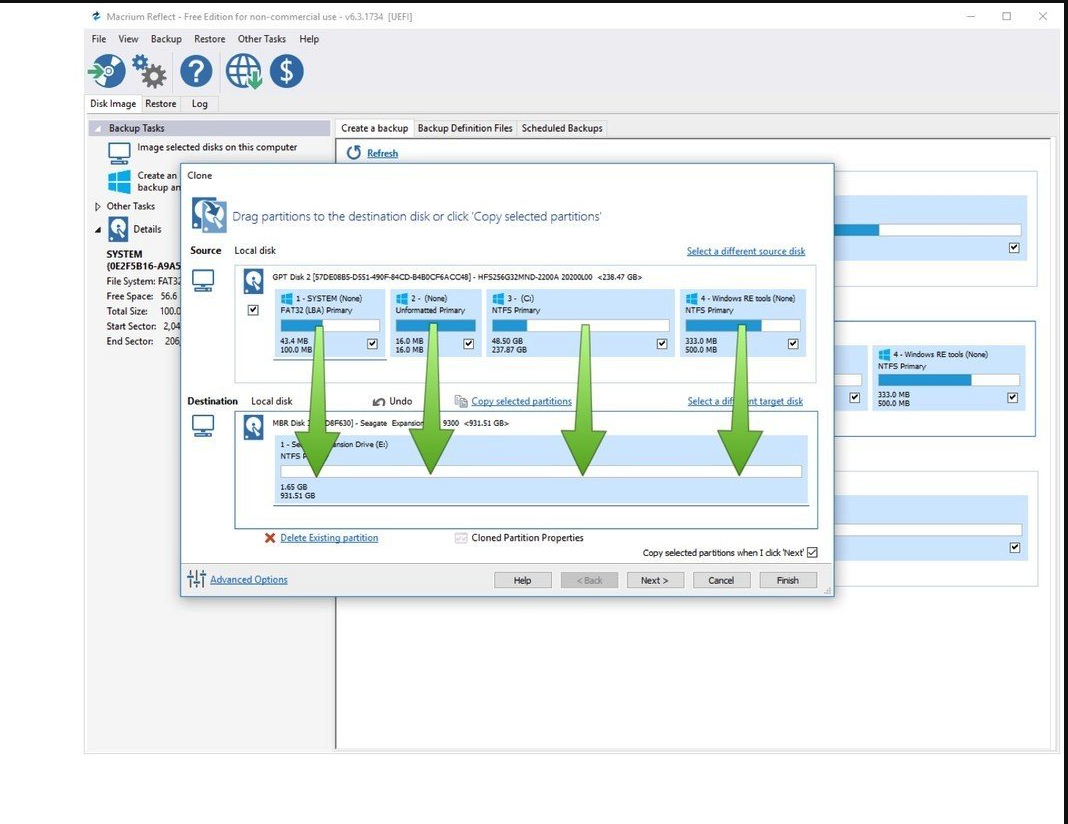Image resolution: width=1068 pixels, height=824 pixels.
Task: Click the Undo arrow icon
Action: click(379, 402)
